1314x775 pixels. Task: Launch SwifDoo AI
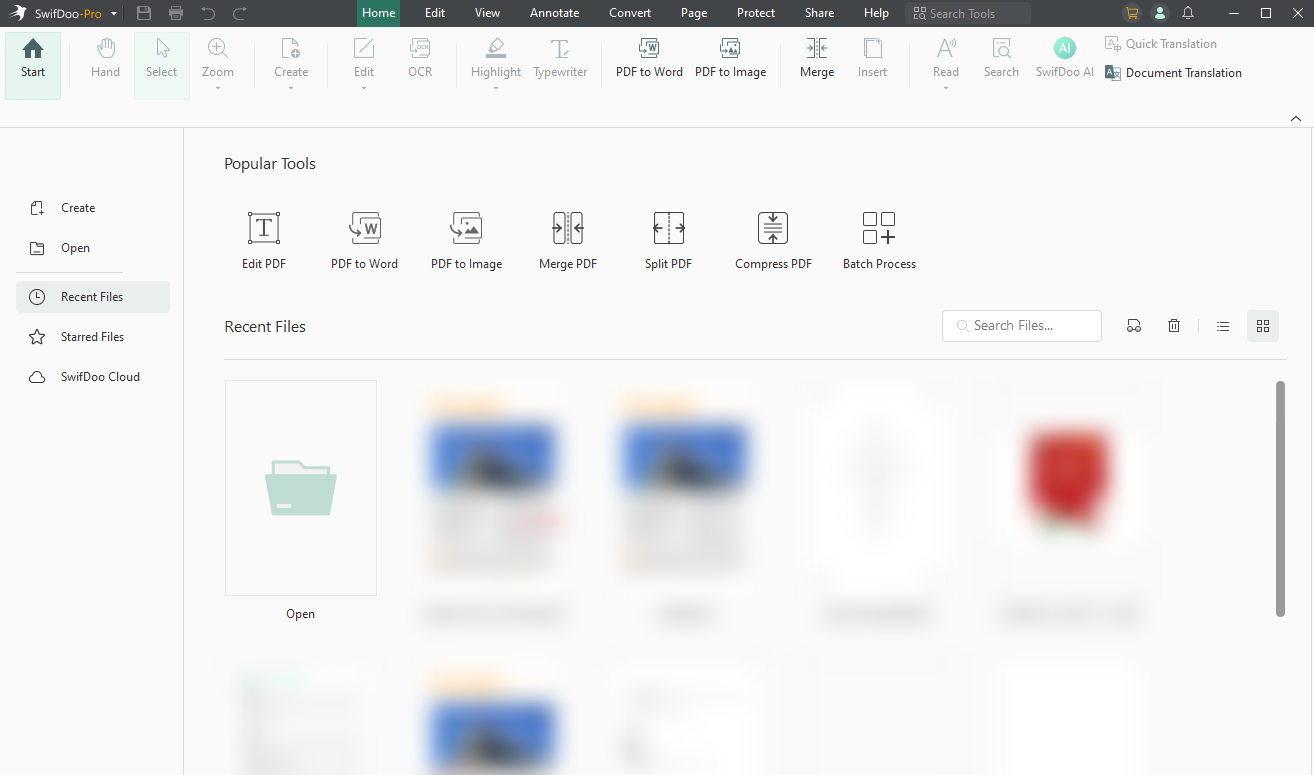(1064, 58)
